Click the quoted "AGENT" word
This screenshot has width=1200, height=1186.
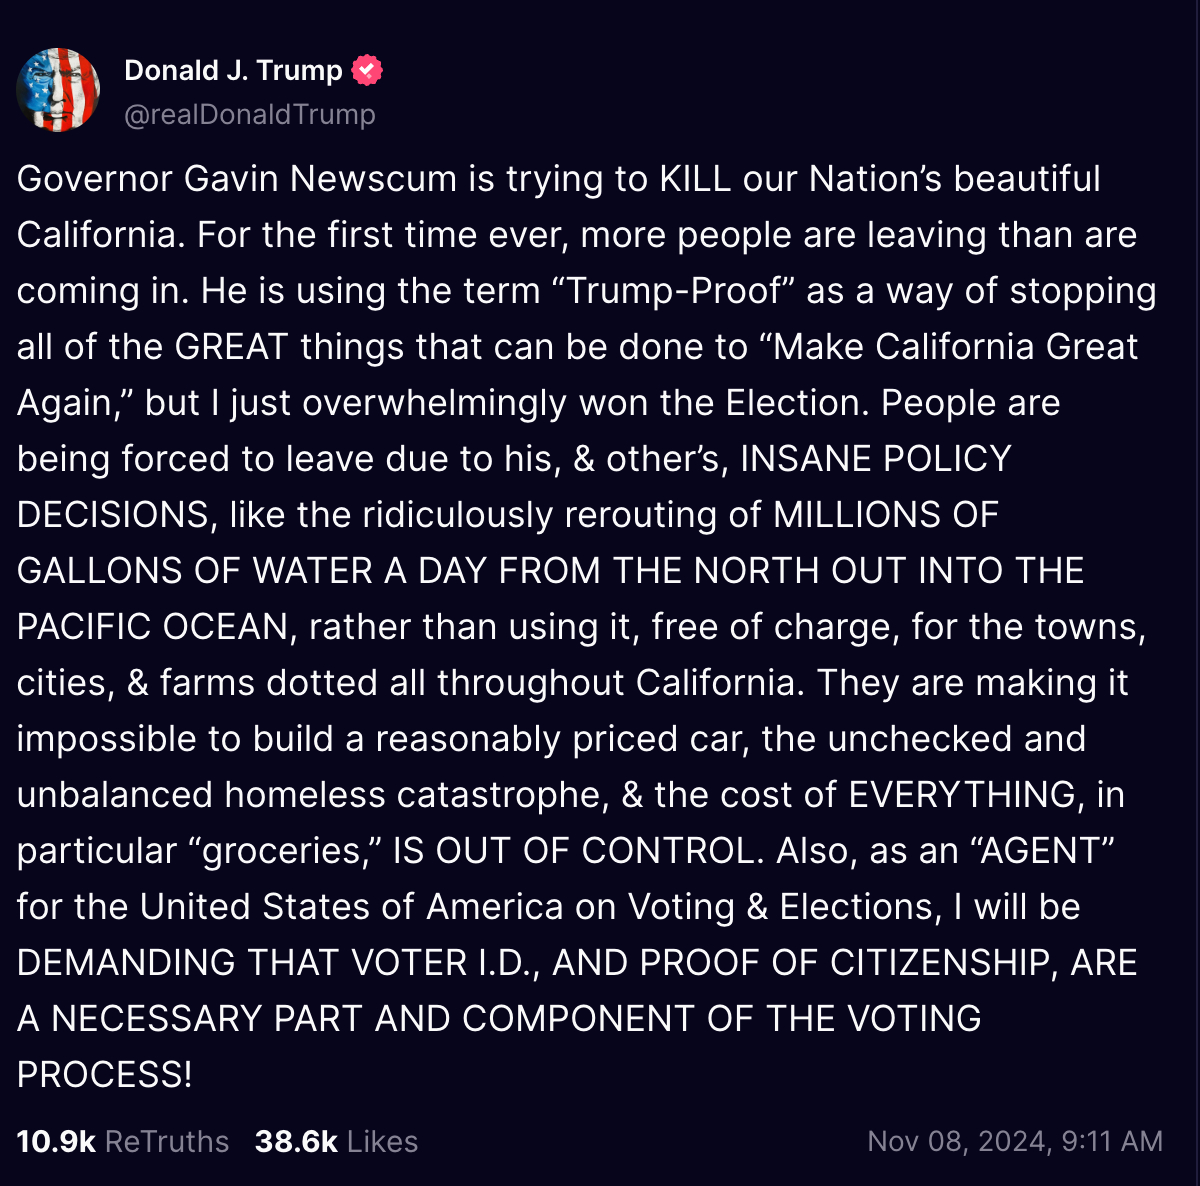tap(1048, 851)
